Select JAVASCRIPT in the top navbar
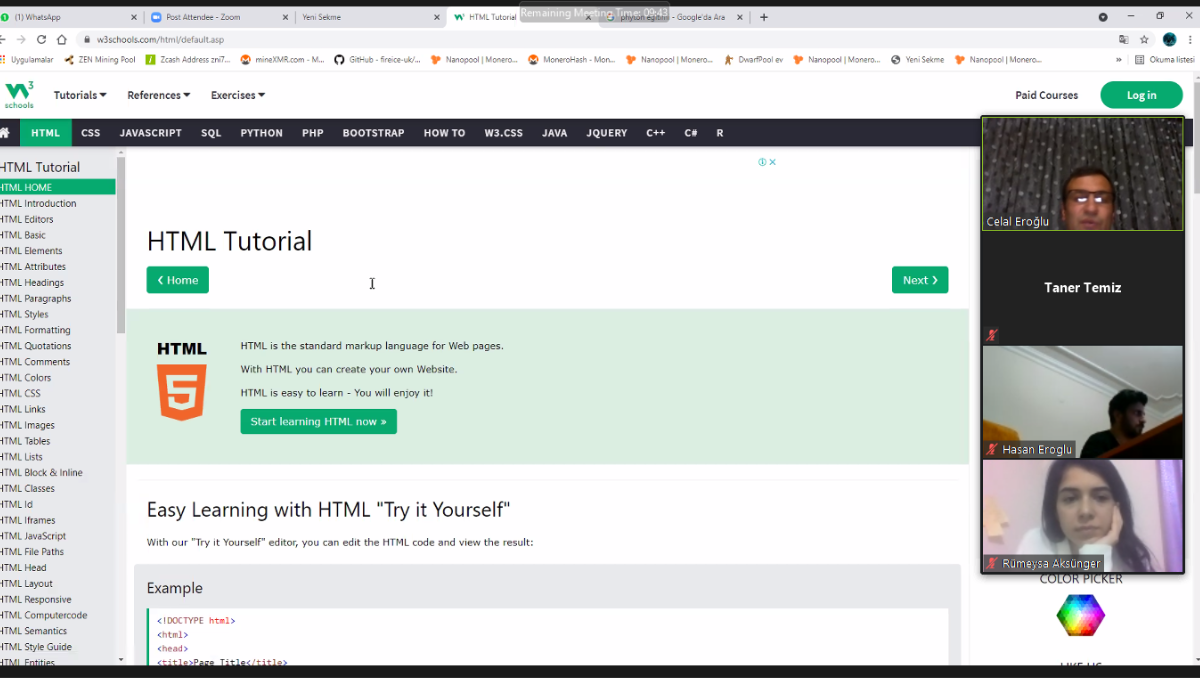Viewport: 1200px width, 680px height. click(x=151, y=133)
